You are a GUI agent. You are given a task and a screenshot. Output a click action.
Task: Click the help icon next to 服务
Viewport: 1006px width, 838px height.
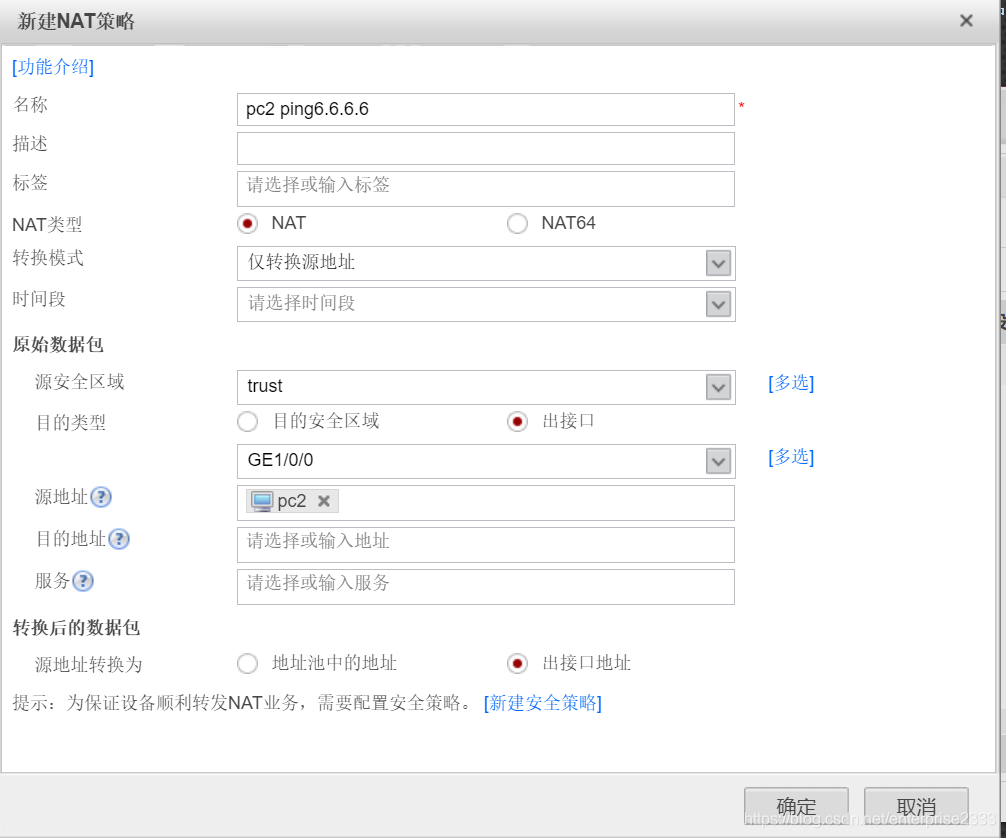[83, 581]
